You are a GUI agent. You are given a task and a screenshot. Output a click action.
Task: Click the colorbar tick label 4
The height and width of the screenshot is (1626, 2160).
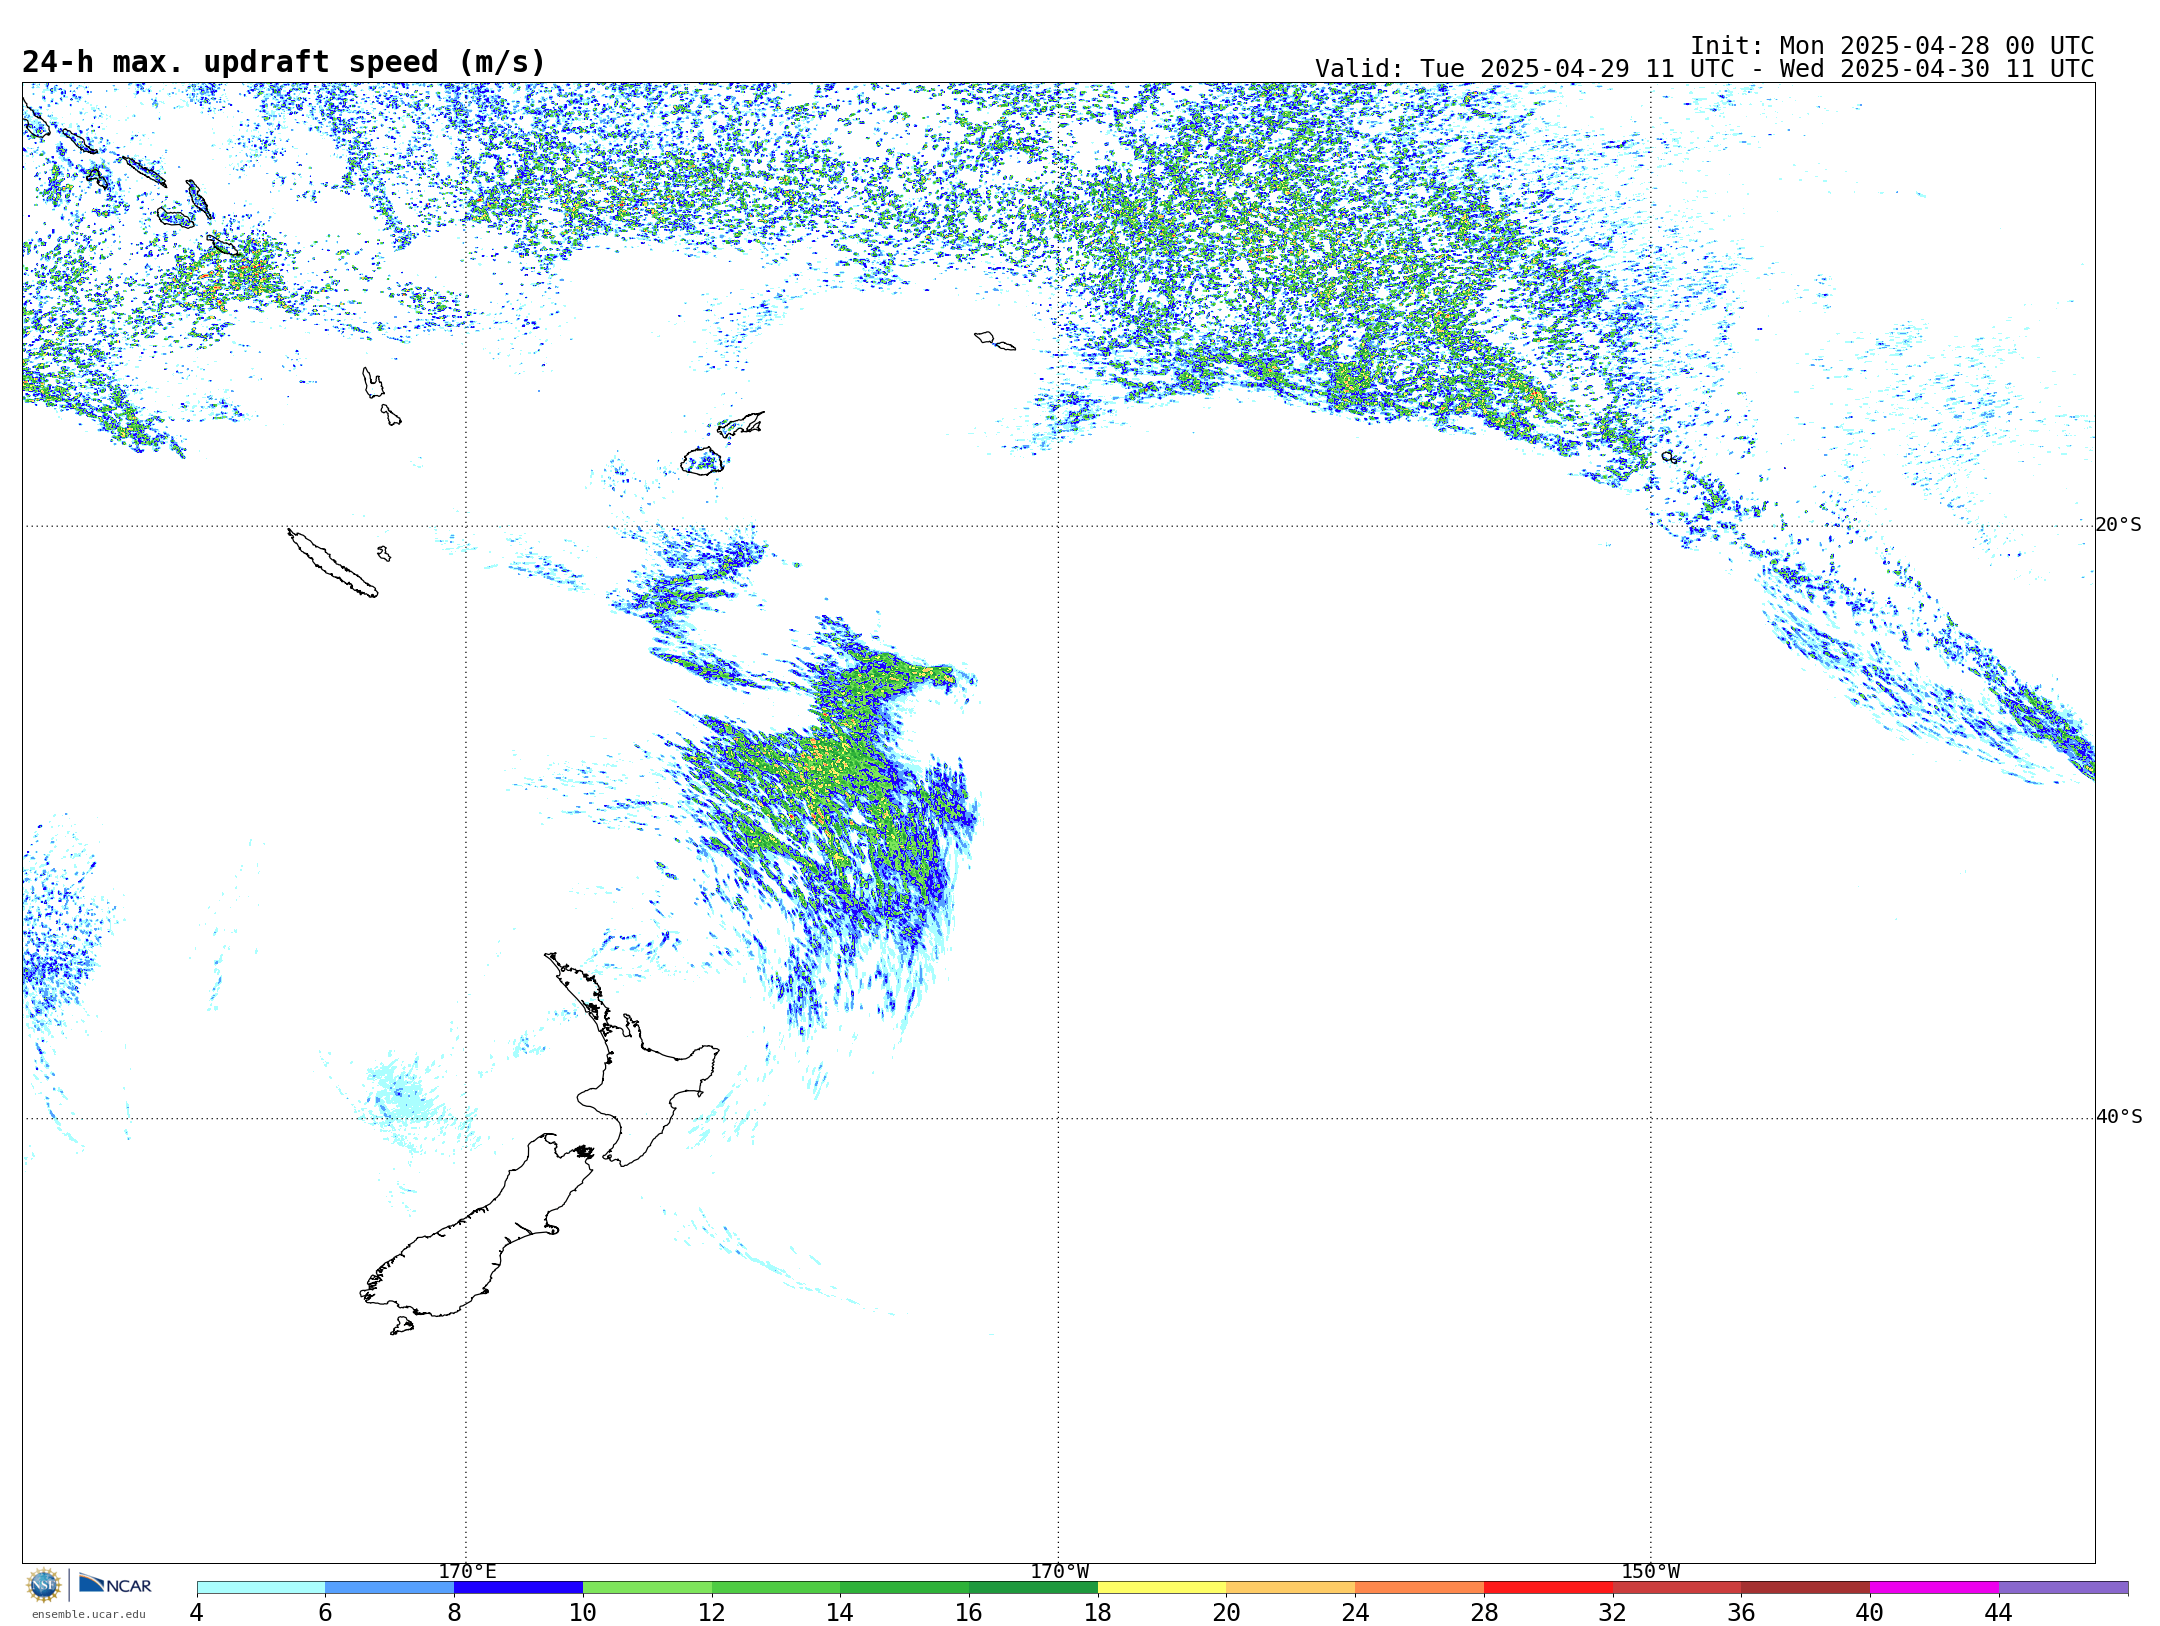197,1612
